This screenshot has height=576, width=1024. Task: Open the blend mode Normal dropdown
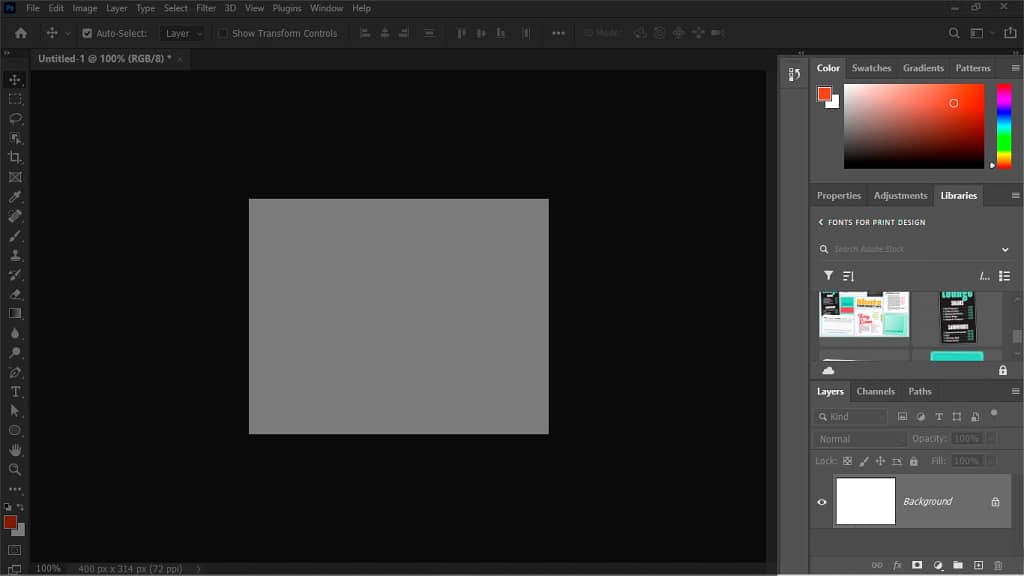click(x=860, y=439)
